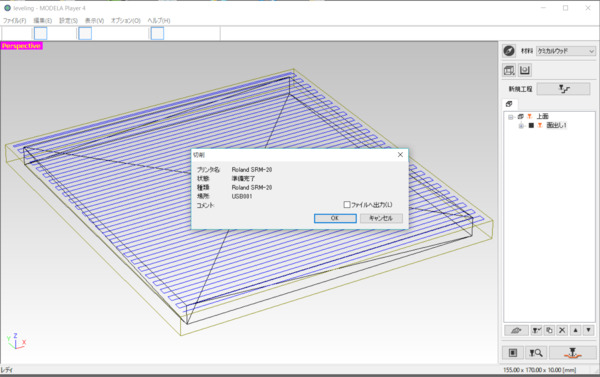Click the 状態 label in dialog
The image size is (600, 377).
(203, 178)
